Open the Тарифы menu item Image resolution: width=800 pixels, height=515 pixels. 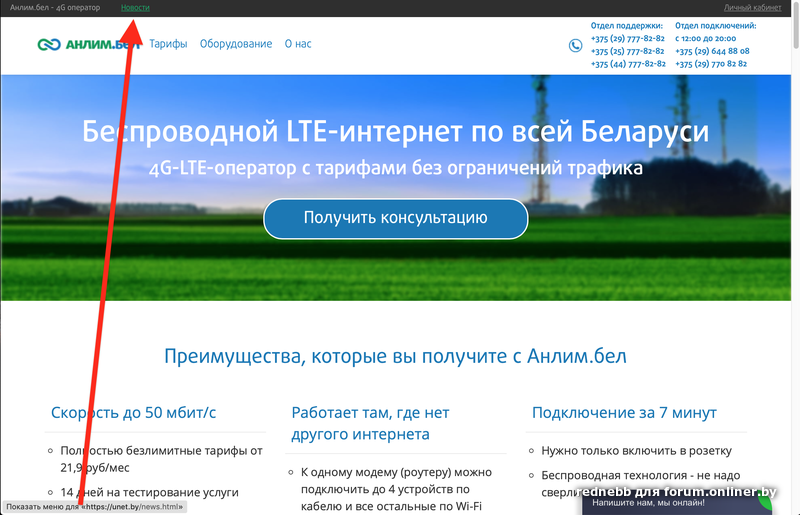168,44
